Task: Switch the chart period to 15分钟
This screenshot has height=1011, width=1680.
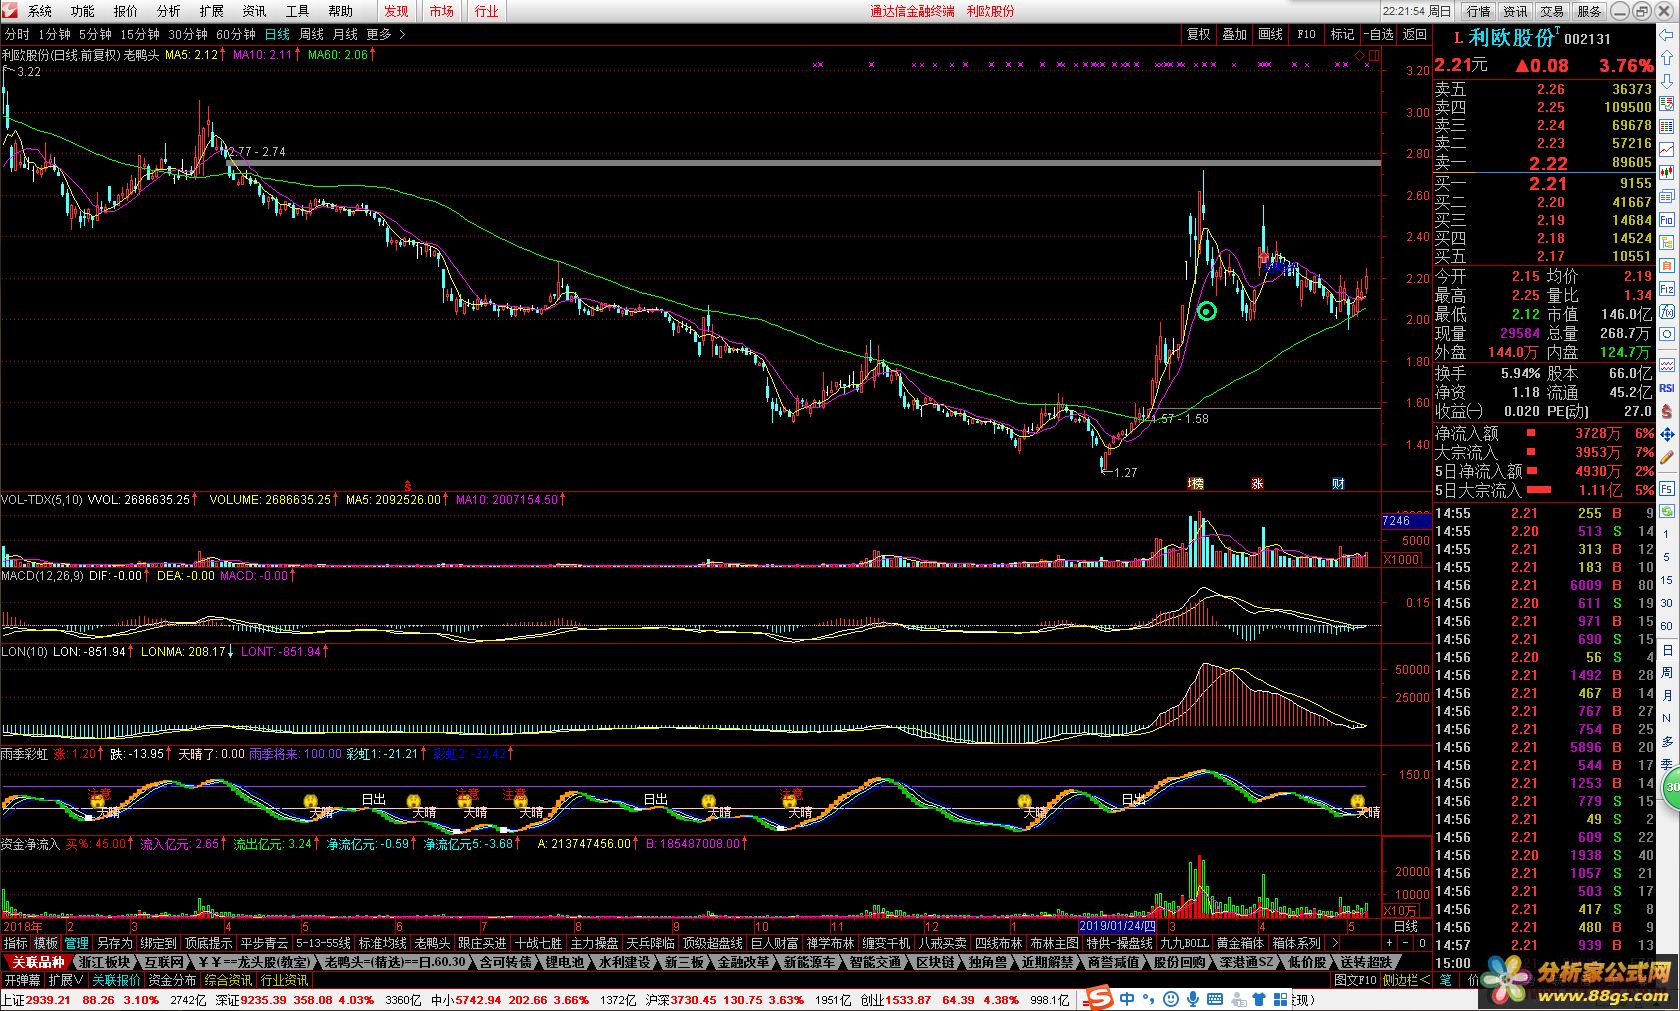Action: [141, 34]
